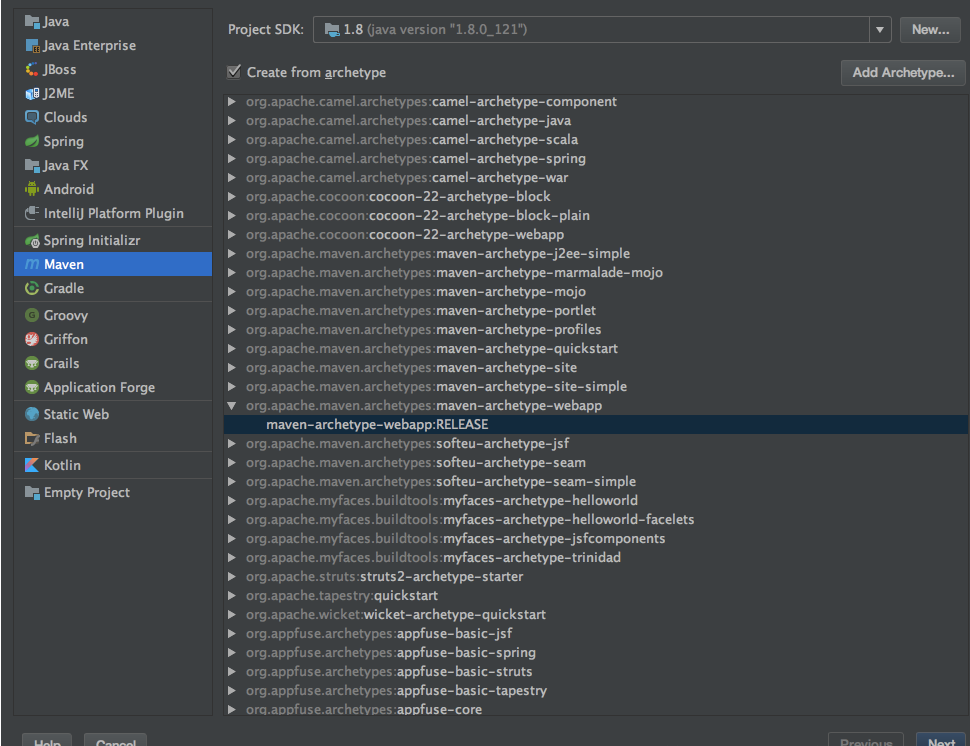Click the Flash icon
Image resolution: width=970 pixels, height=746 pixels.
coord(32,439)
